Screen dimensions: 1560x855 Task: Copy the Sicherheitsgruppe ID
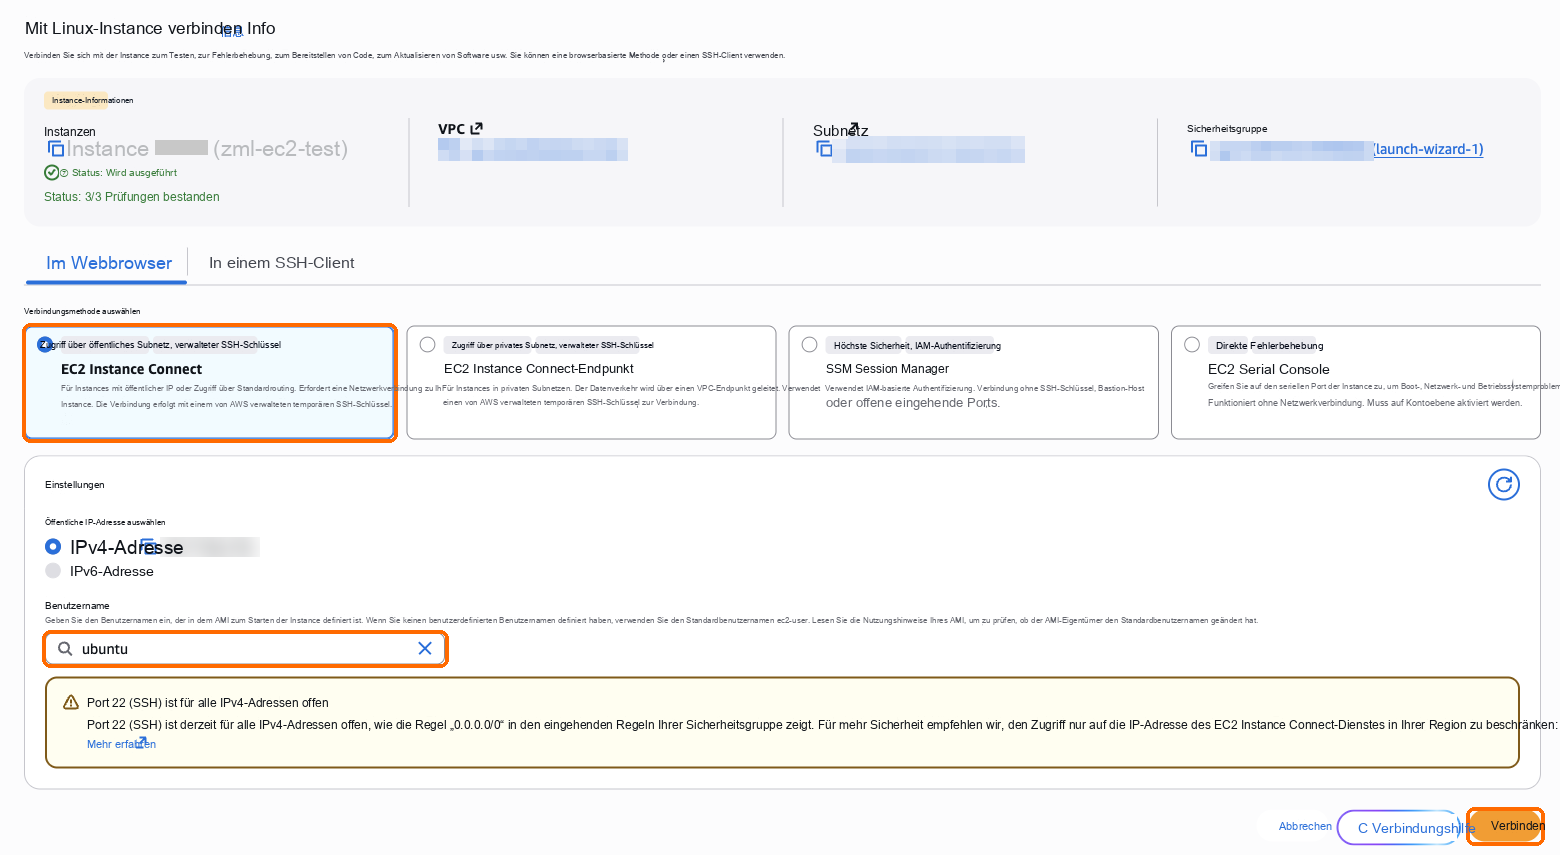(1199, 149)
